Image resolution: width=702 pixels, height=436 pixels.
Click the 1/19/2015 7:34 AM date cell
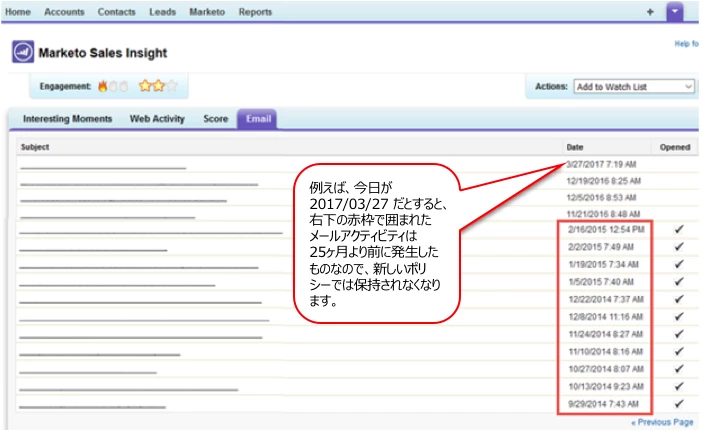coord(604,265)
